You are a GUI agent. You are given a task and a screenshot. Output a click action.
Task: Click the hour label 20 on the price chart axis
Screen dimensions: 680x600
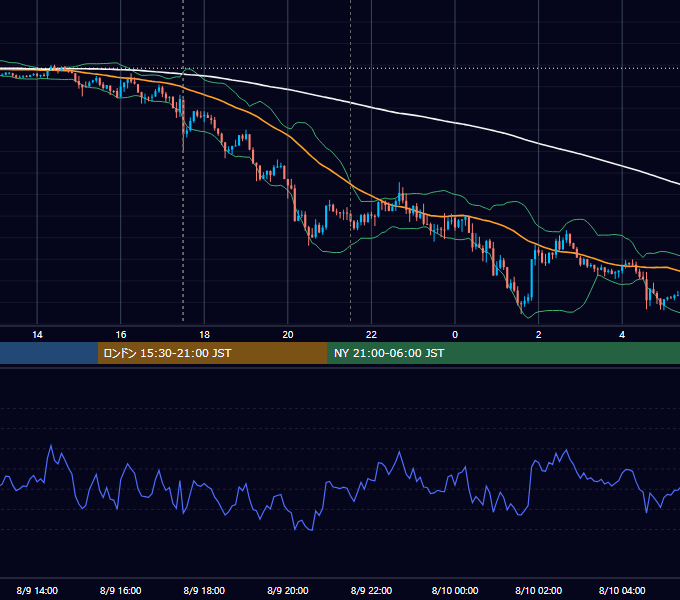tap(288, 335)
